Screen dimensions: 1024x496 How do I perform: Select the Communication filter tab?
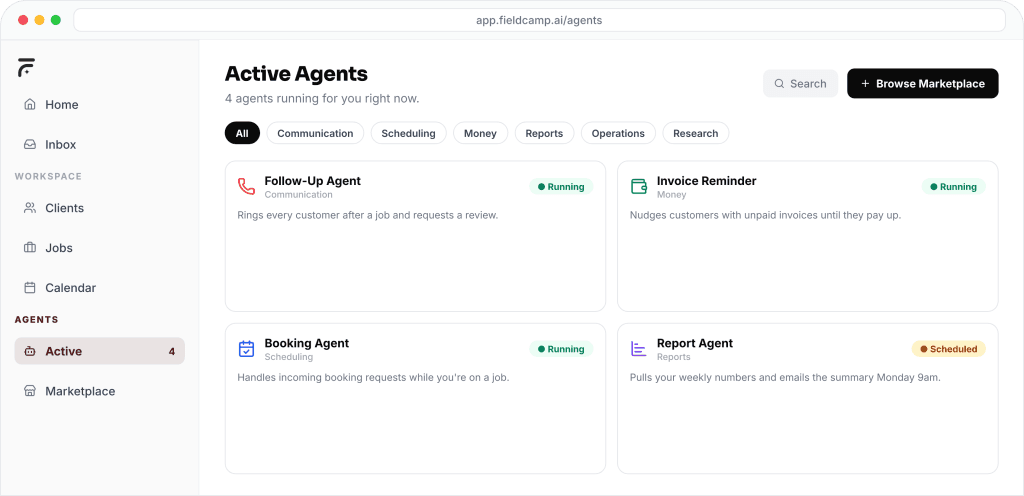(x=315, y=133)
